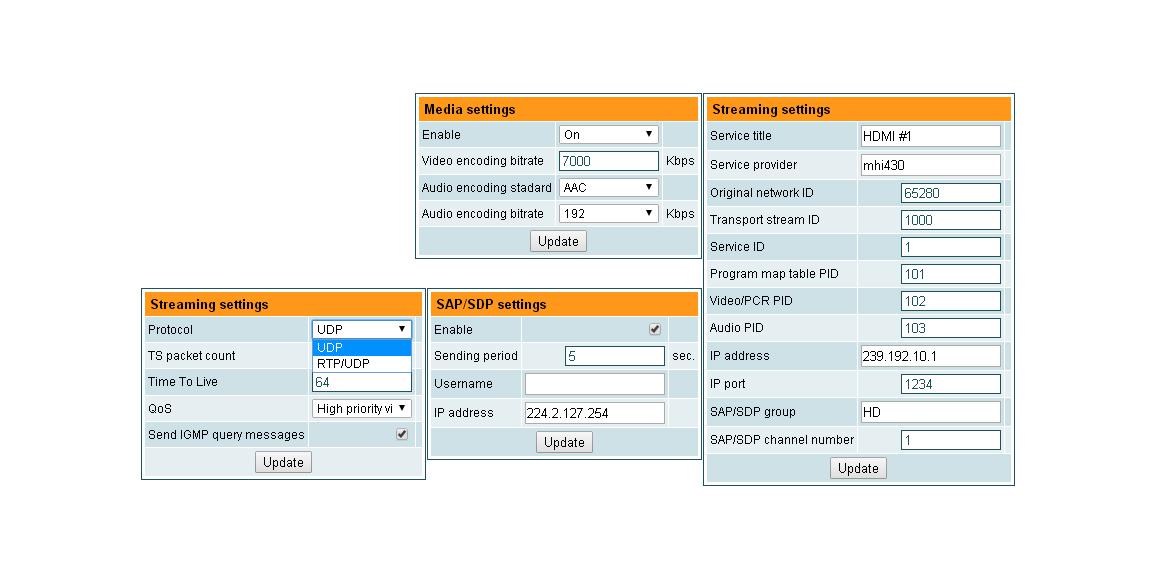
Task: Click Update in right Streaming settings panel
Action: pyautogui.click(x=858, y=468)
